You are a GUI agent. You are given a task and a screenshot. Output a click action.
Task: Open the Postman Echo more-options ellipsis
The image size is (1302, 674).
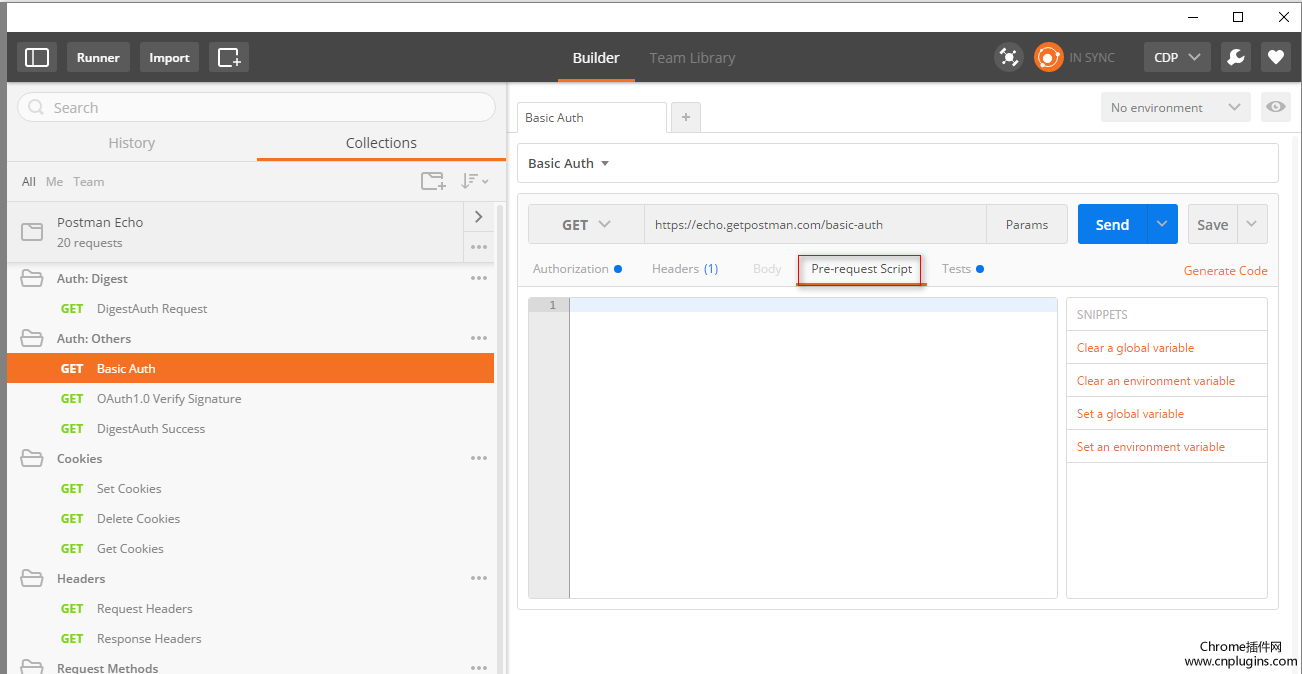(x=479, y=247)
